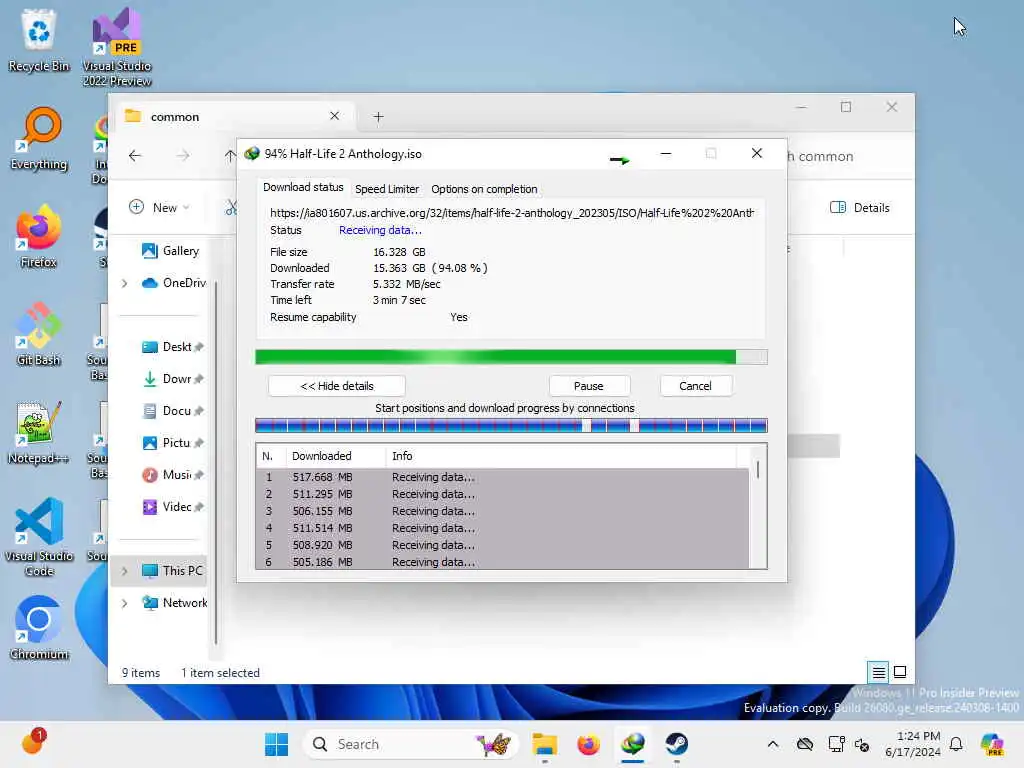This screenshot has width=1024, height=768.
Task: Open Downloads pinned folder in sidebar
Action: pos(172,379)
